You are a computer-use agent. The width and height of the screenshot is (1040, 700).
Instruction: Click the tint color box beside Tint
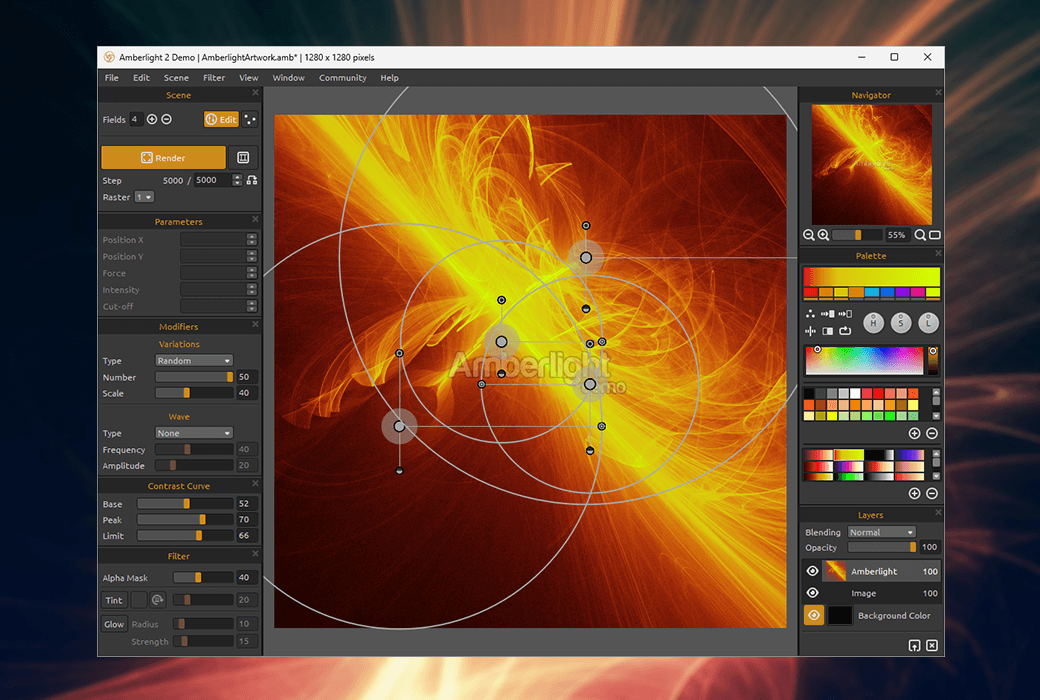pos(138,600)
